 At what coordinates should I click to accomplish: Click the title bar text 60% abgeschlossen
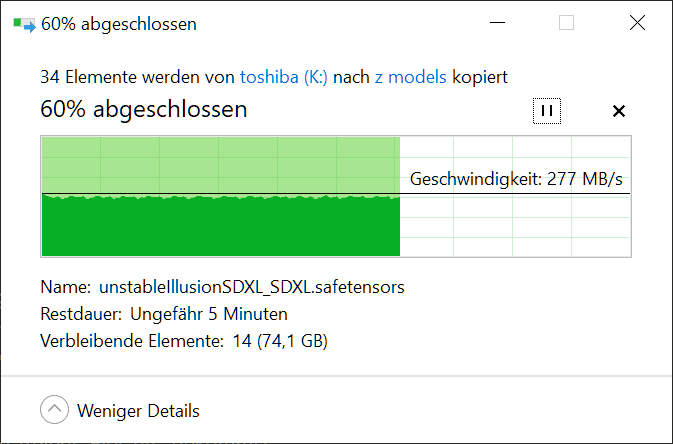(x=118, y=23)
